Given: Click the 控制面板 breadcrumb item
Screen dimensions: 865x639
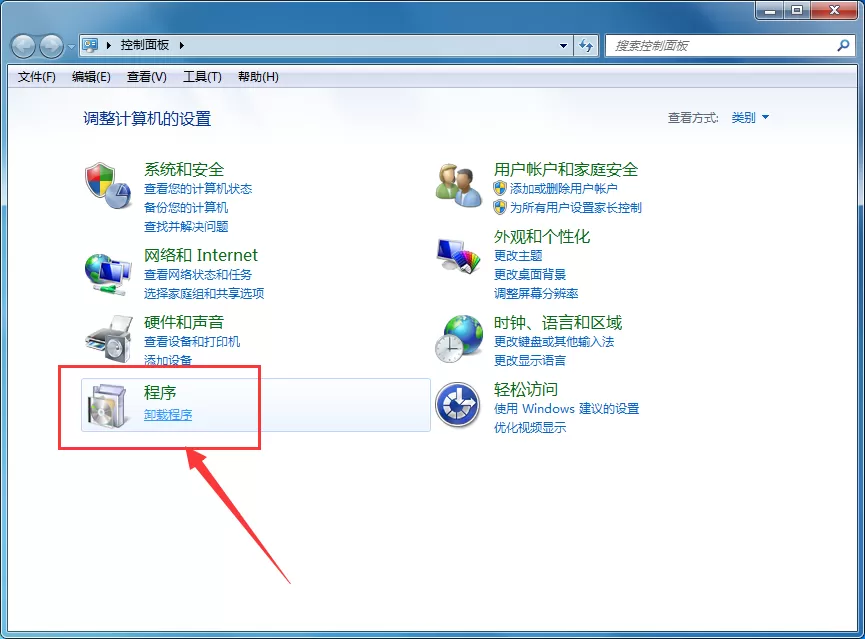Looking at the screenshot, I should pos(145,45).
